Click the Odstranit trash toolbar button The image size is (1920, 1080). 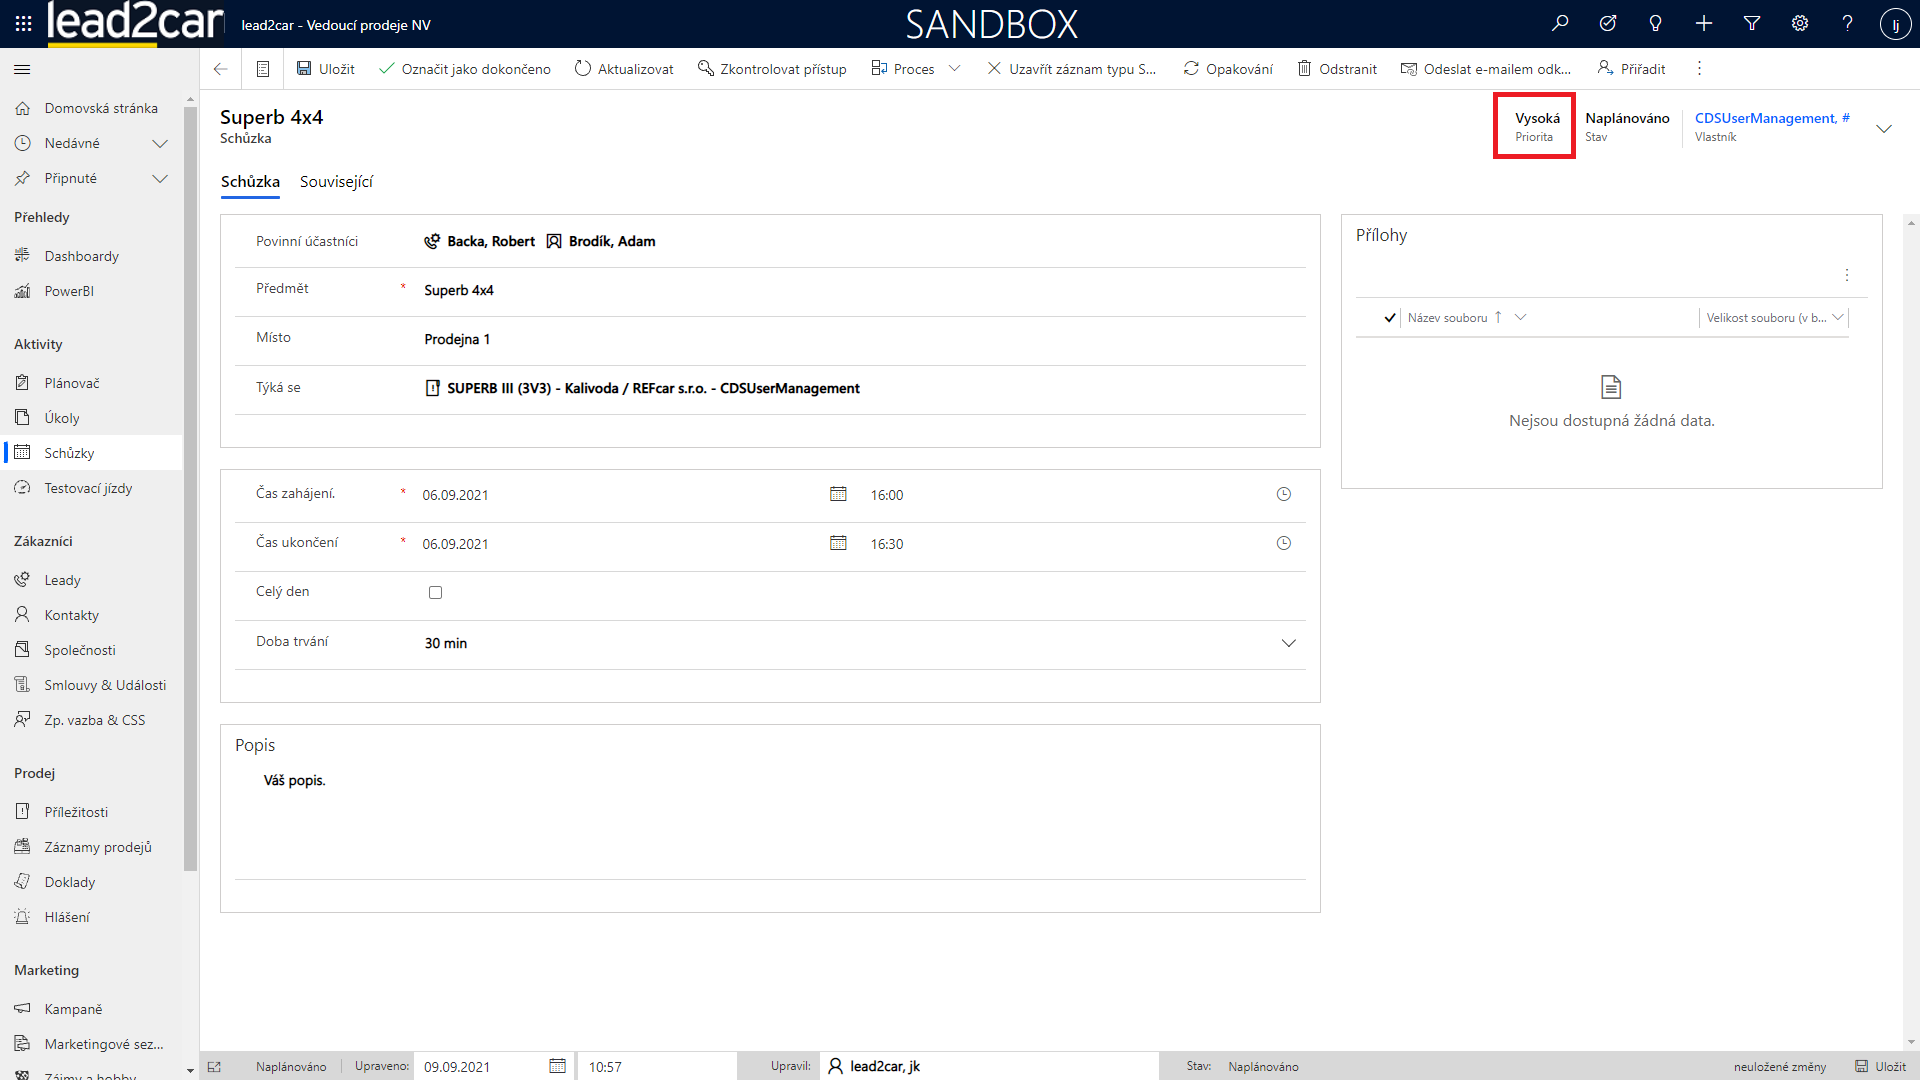[x=1337, y=69]
